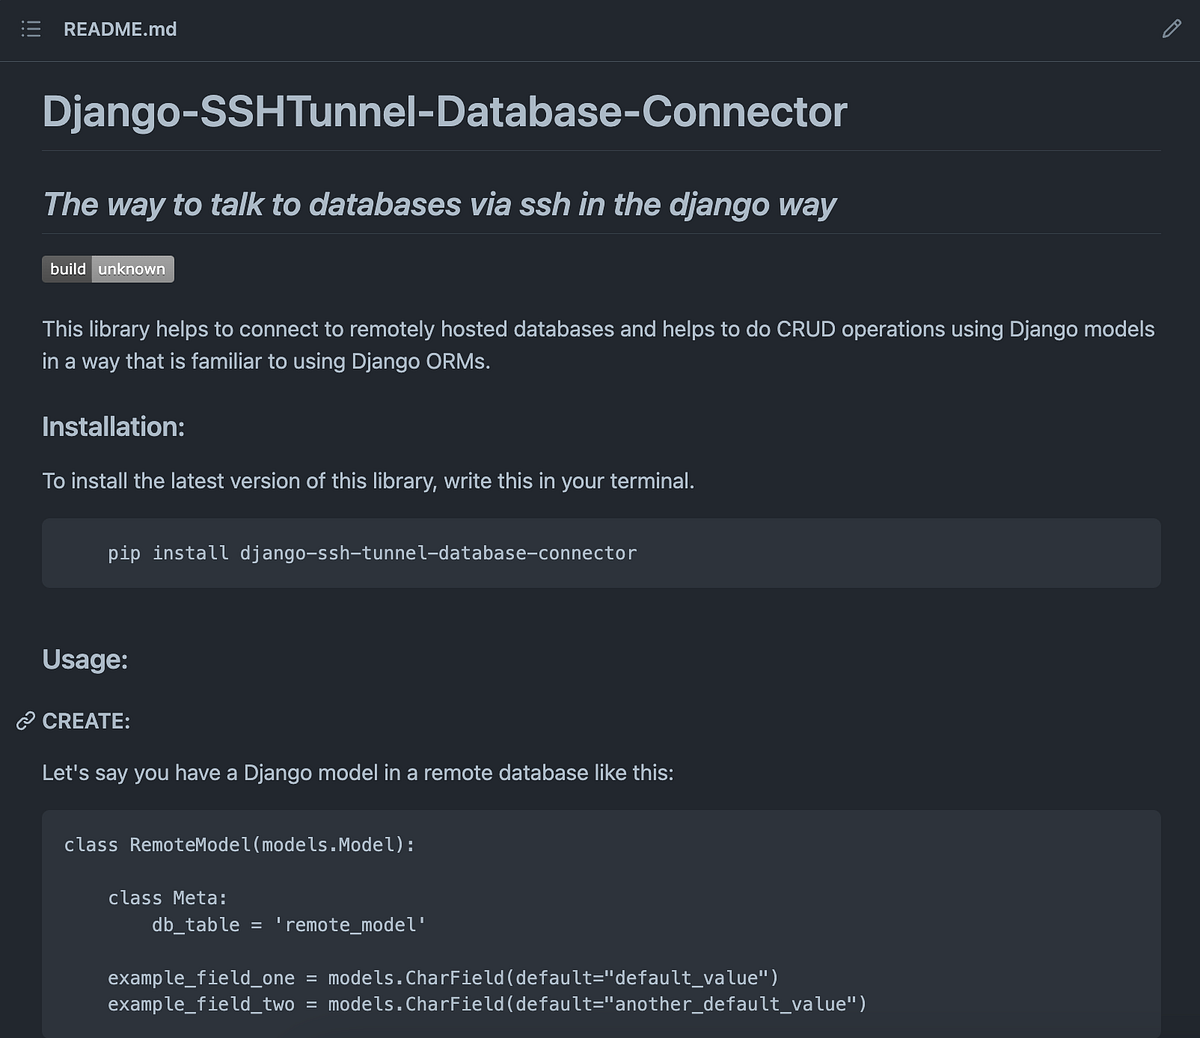This screenshot has width=1200, height=1038.
Task: Click the anchor link icon beside CREATE heading
Action: pos(23,721)
